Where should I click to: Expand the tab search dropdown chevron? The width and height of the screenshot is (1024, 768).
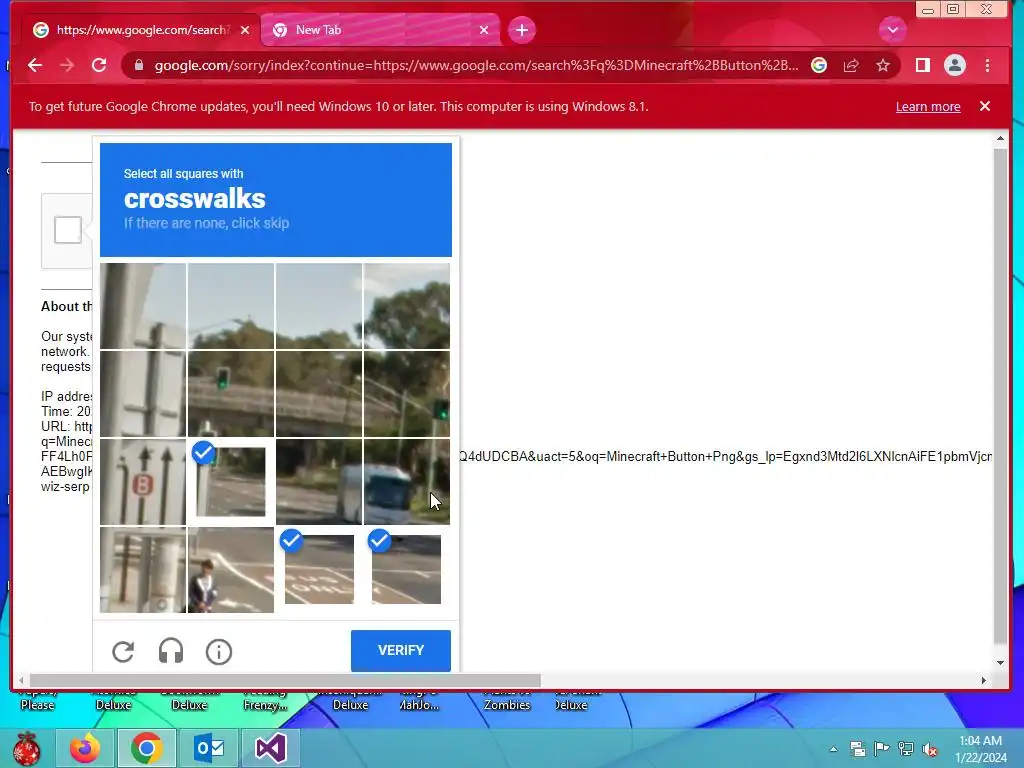892,30
